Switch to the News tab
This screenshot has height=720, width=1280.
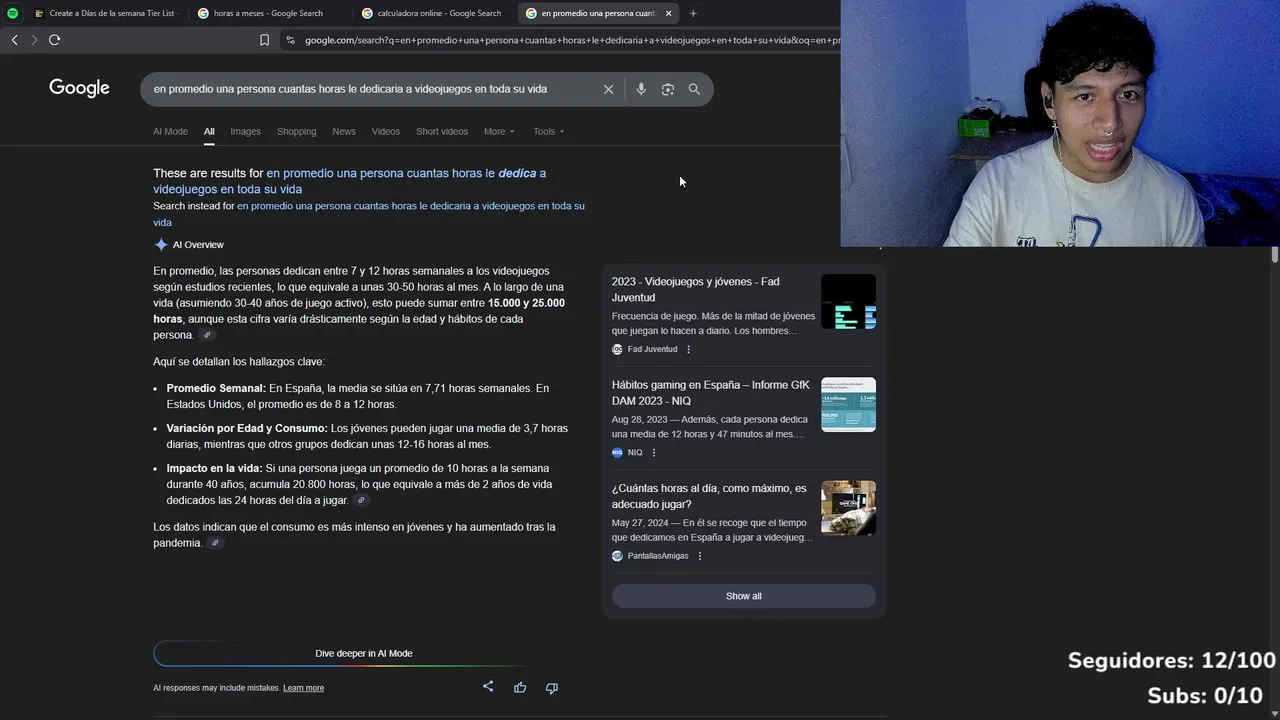[x=344, y=131]
